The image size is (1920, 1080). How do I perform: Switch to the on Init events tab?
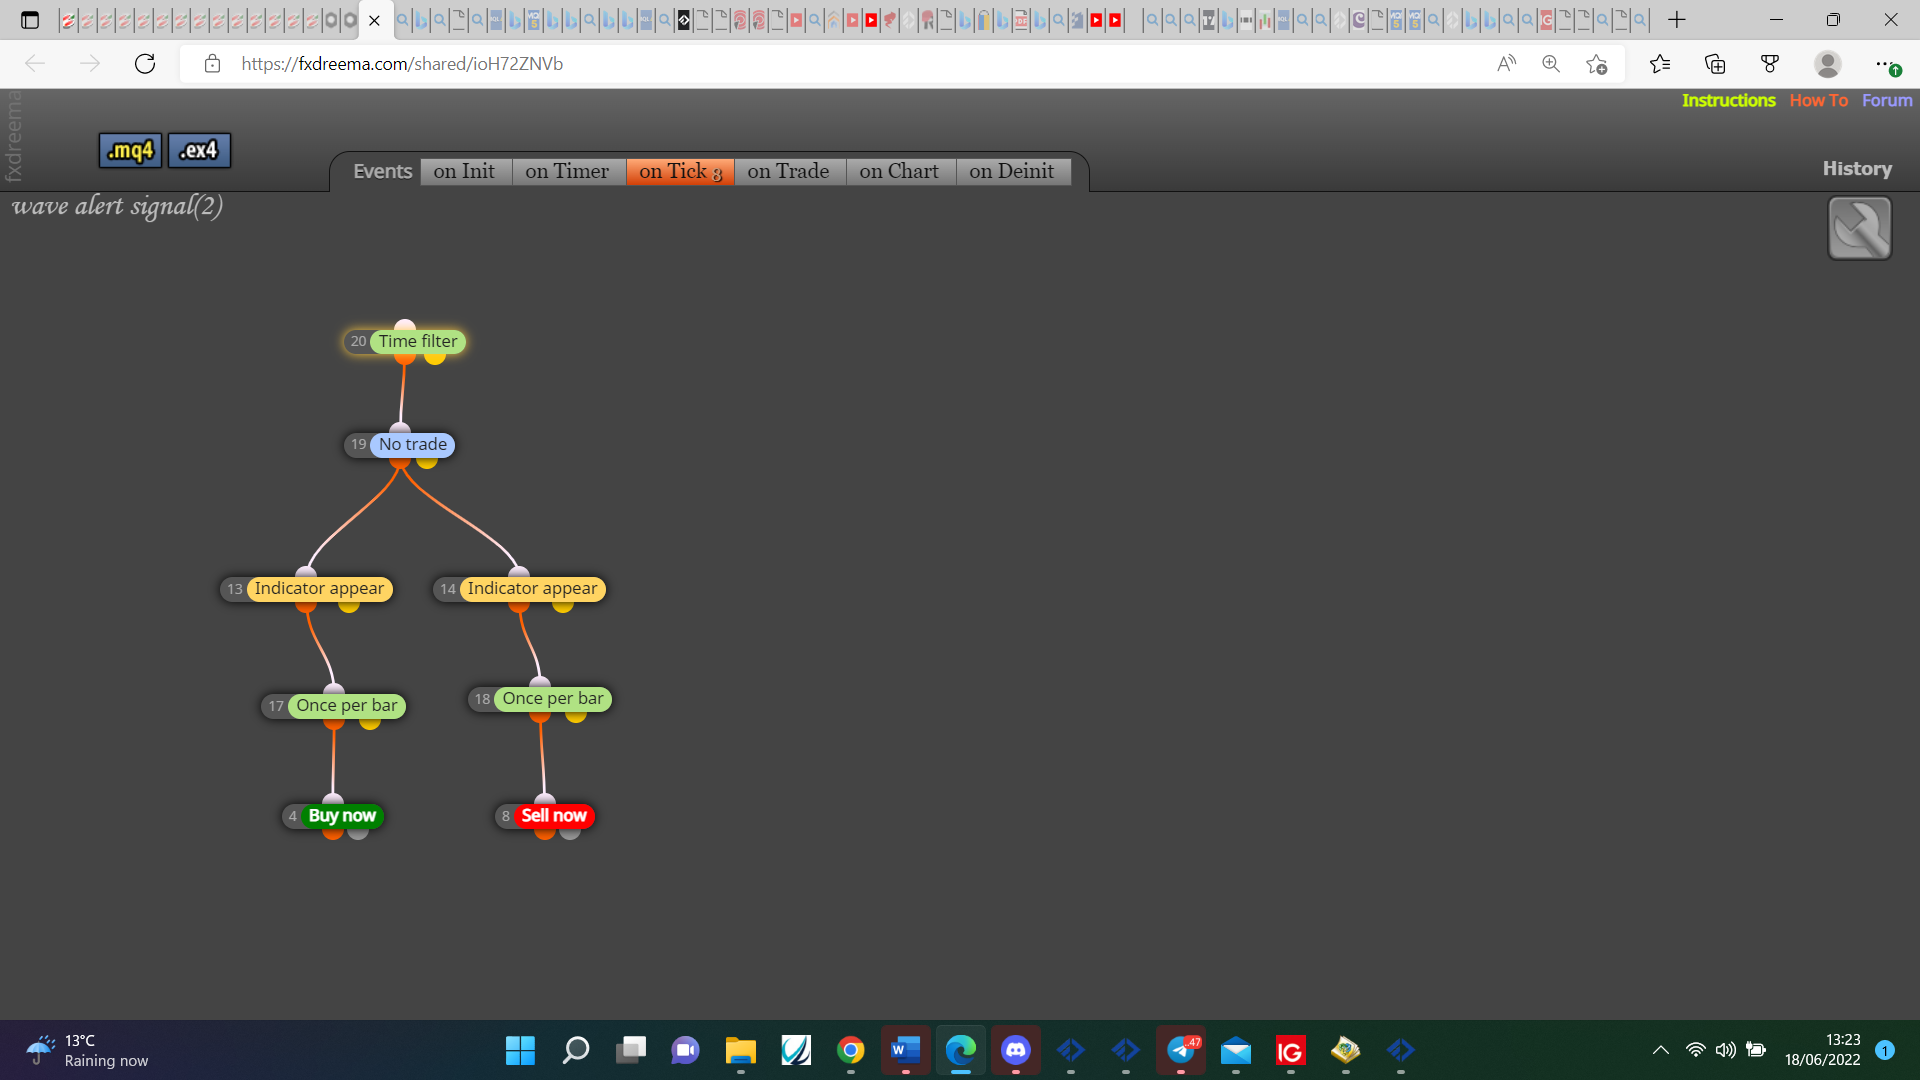click(x=464, y=171)
